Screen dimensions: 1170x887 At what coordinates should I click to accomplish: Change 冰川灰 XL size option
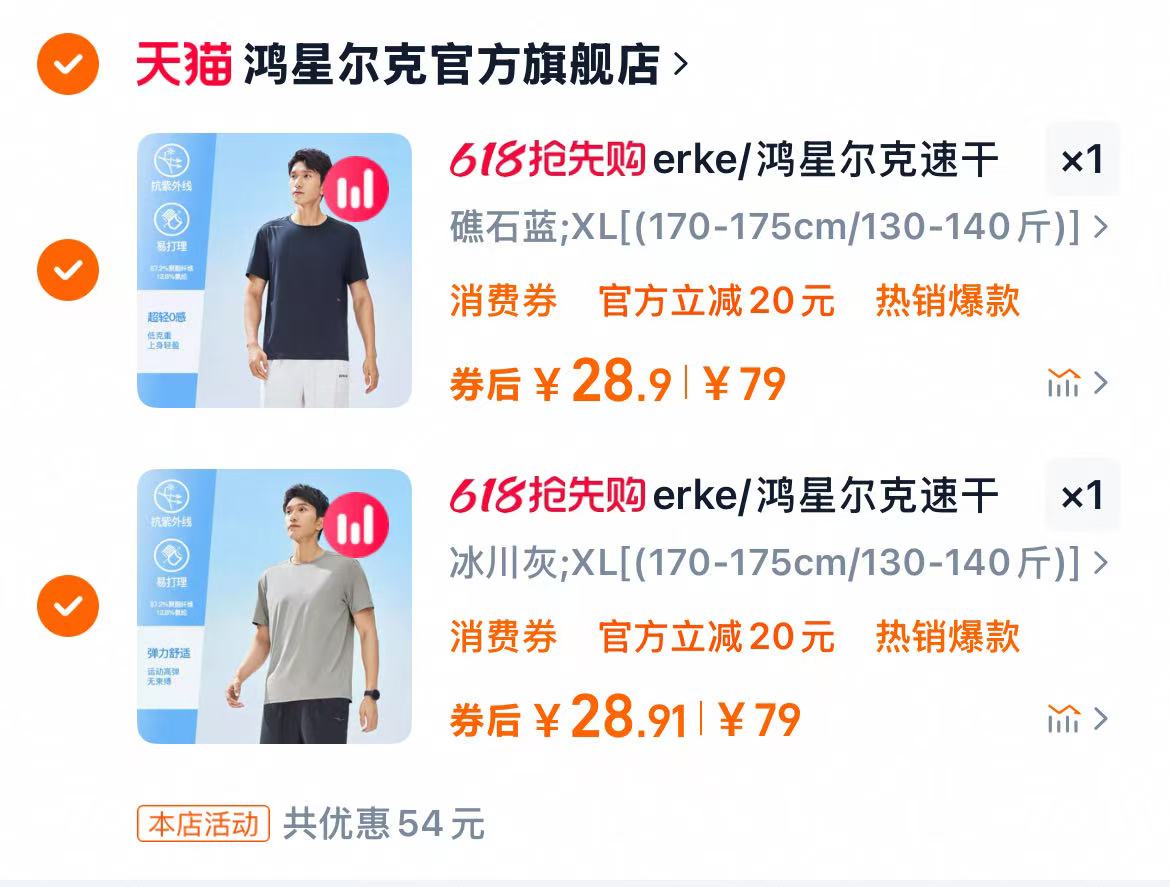(x=779, y=563)
